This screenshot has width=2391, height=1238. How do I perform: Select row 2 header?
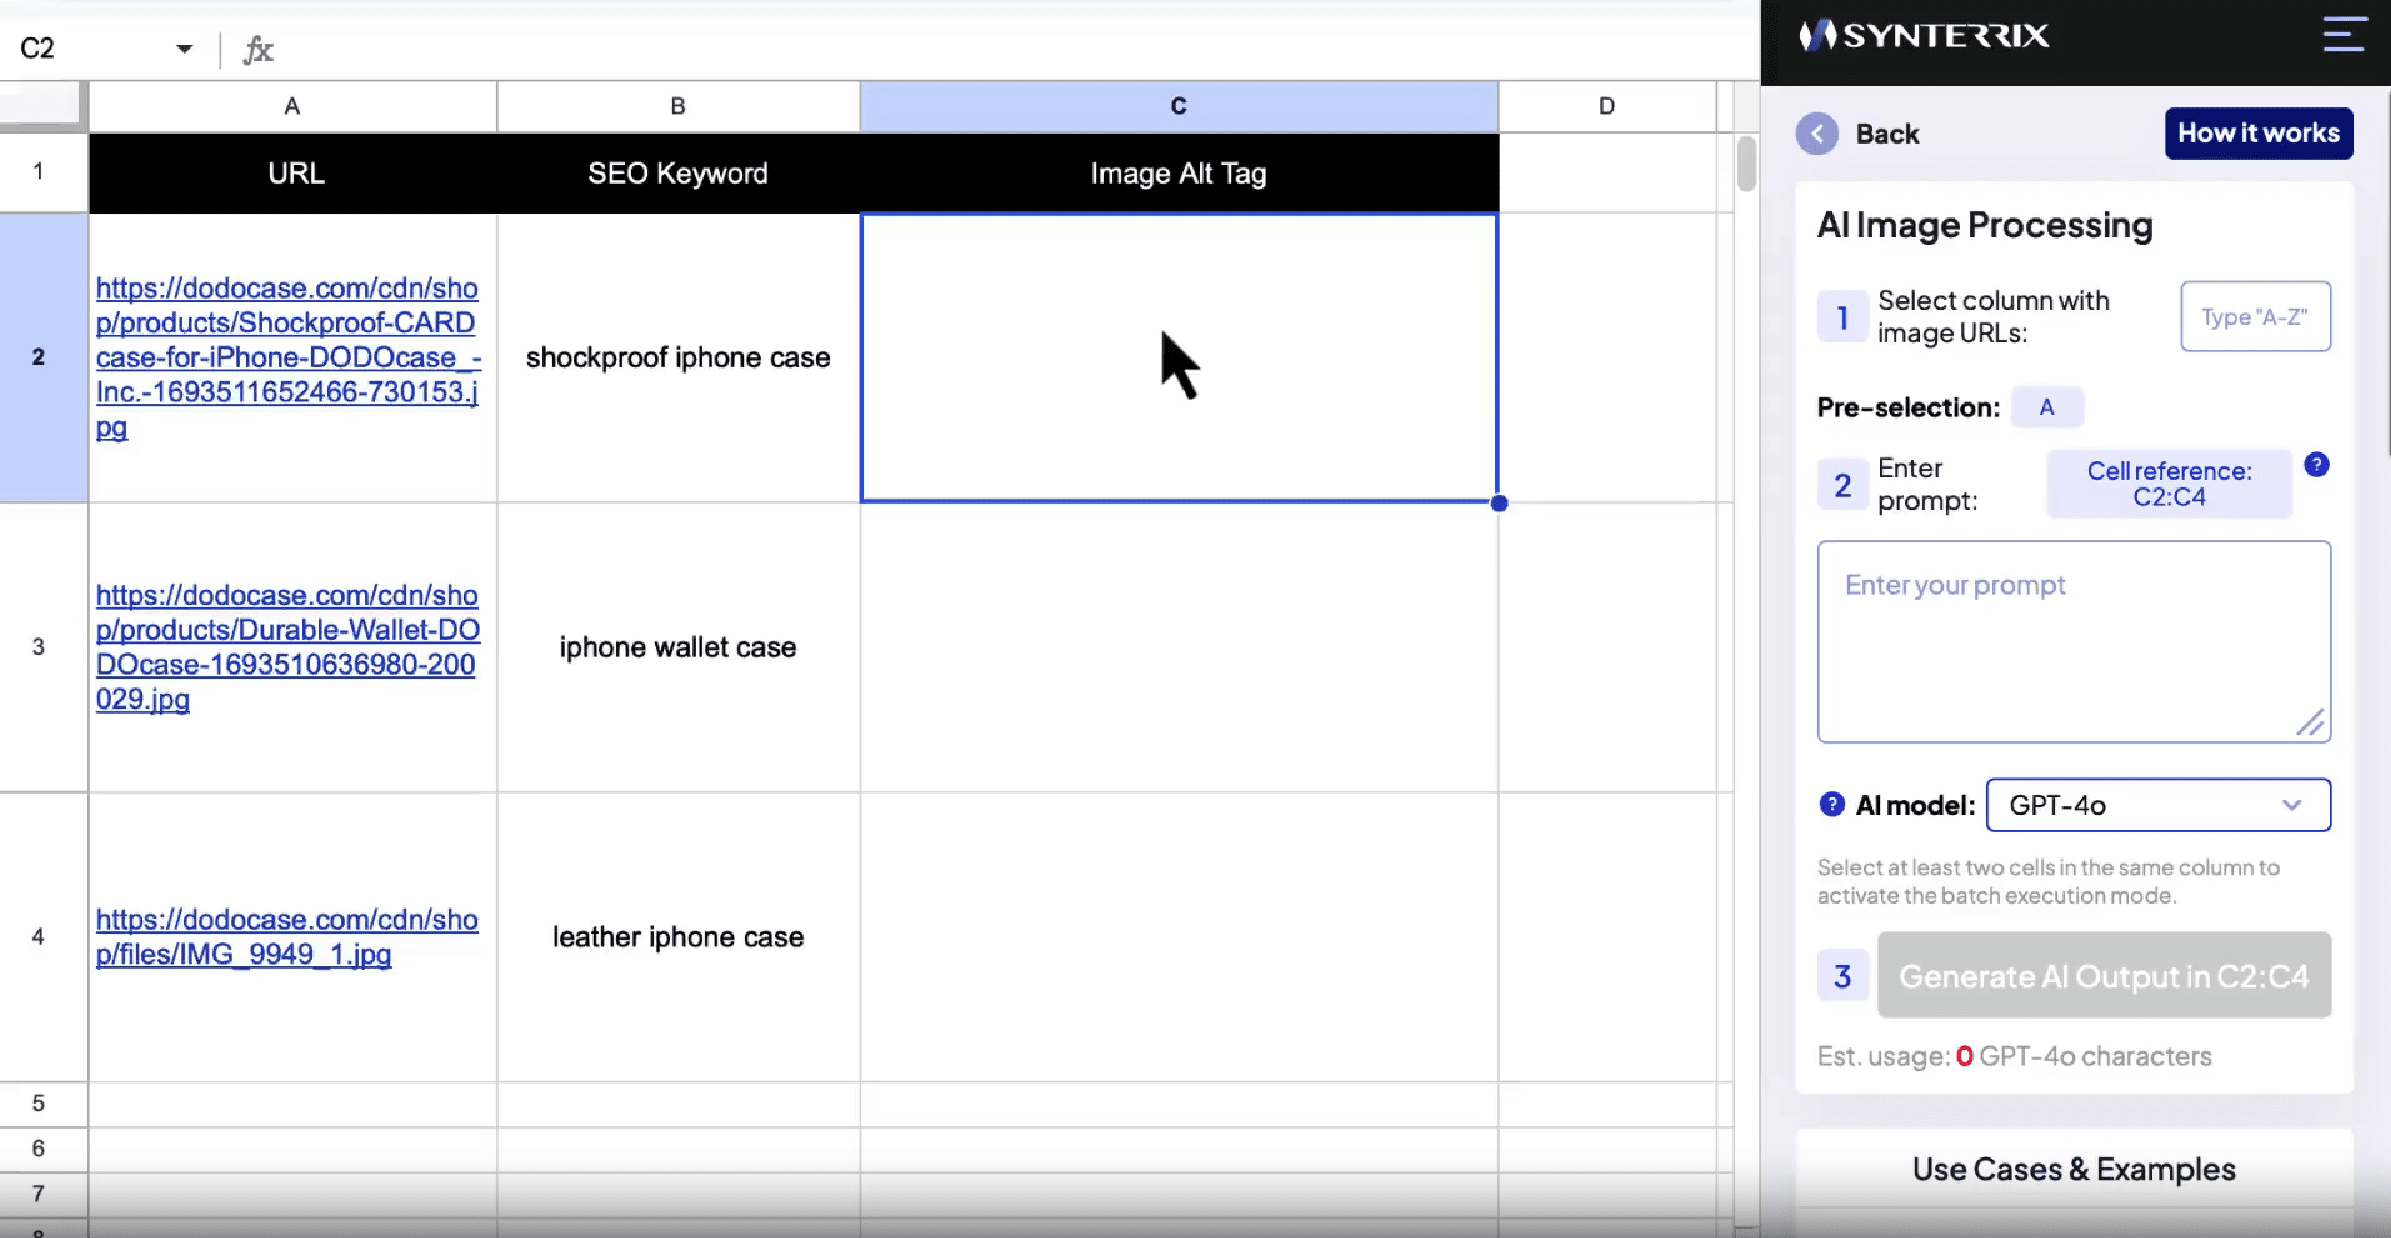pyautogui.click(x=38, y=357)
